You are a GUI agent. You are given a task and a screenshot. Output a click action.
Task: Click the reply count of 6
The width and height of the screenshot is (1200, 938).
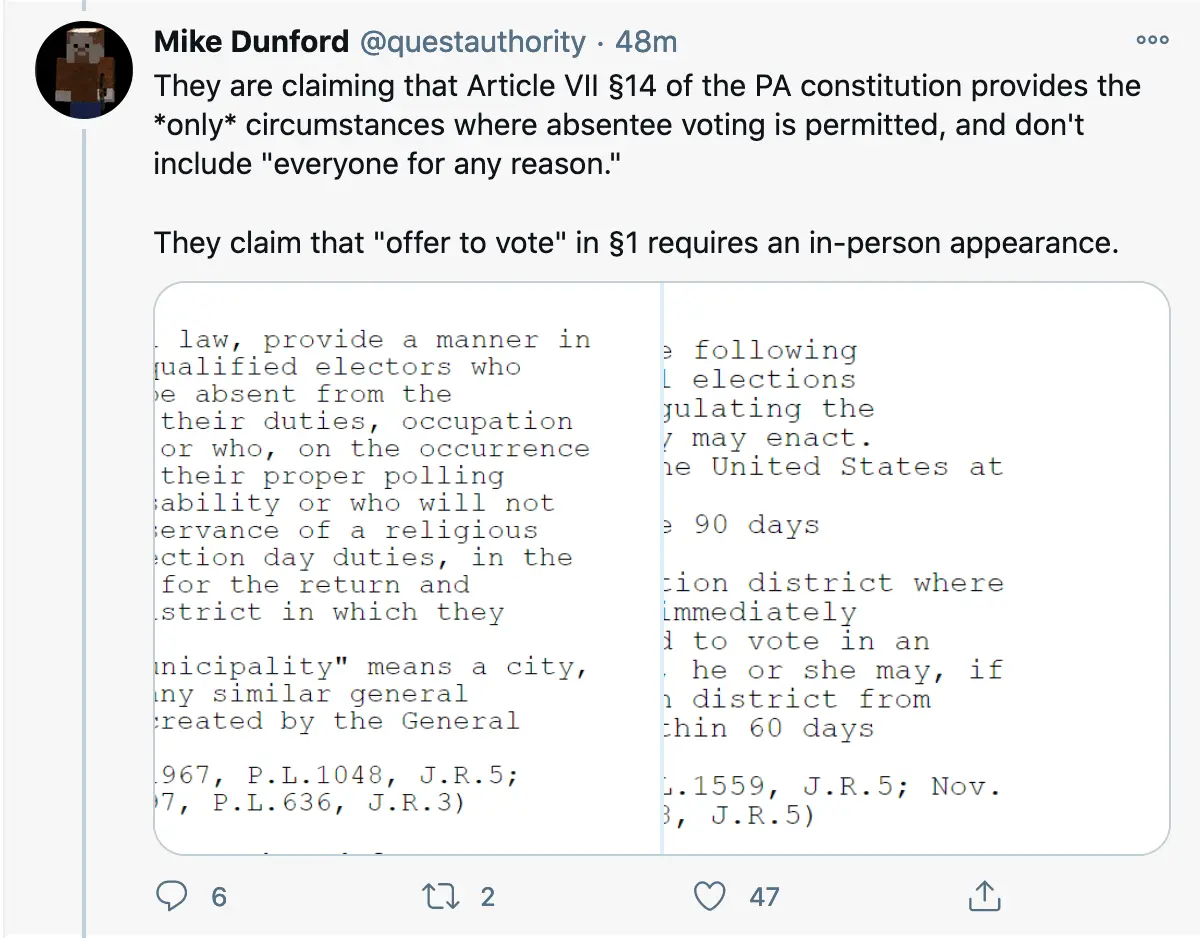[x=219, y=897]
